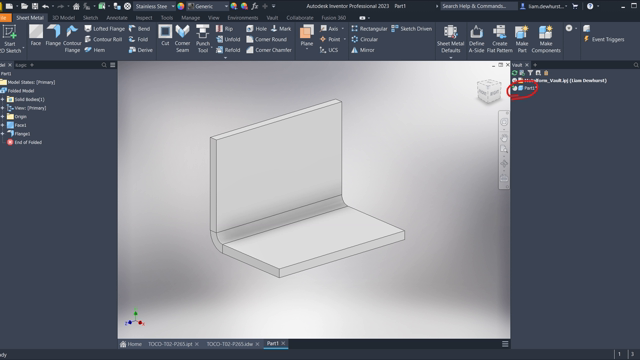Select the Bend tool

(x=140, y=29)
